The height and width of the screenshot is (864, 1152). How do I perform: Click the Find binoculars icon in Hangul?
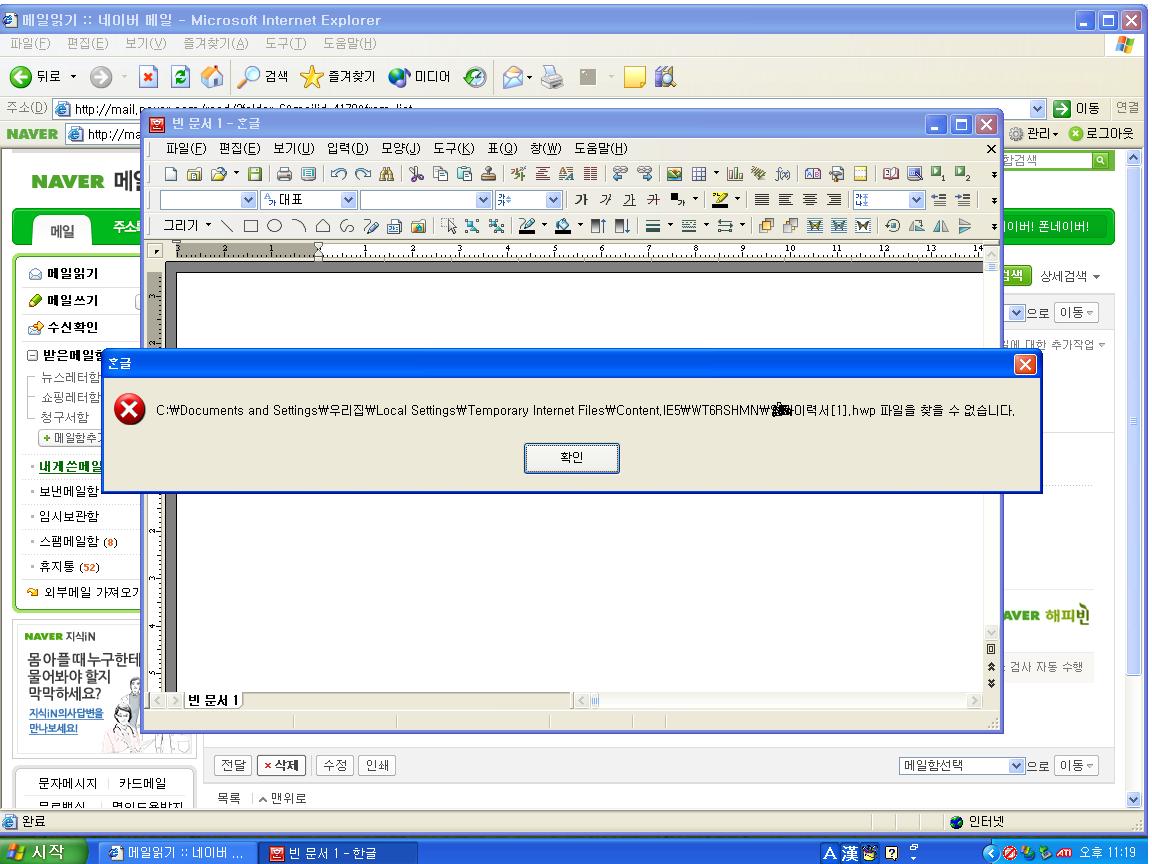pyautogui.click(x=386, y=174)
